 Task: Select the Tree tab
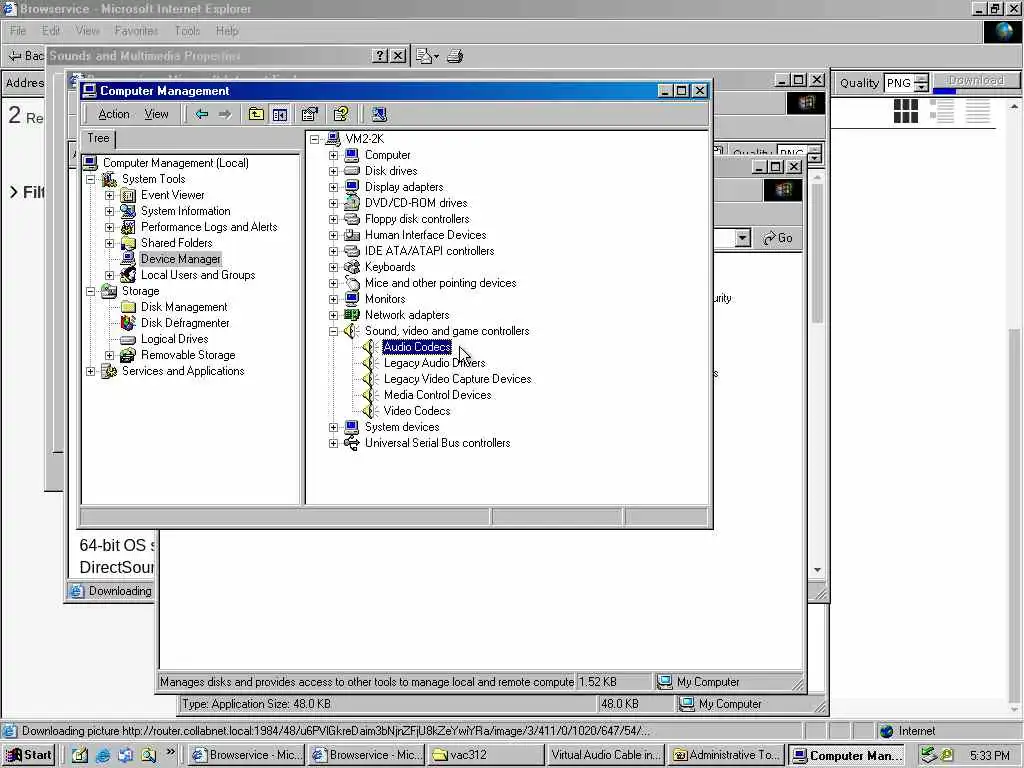coord(98,138)
